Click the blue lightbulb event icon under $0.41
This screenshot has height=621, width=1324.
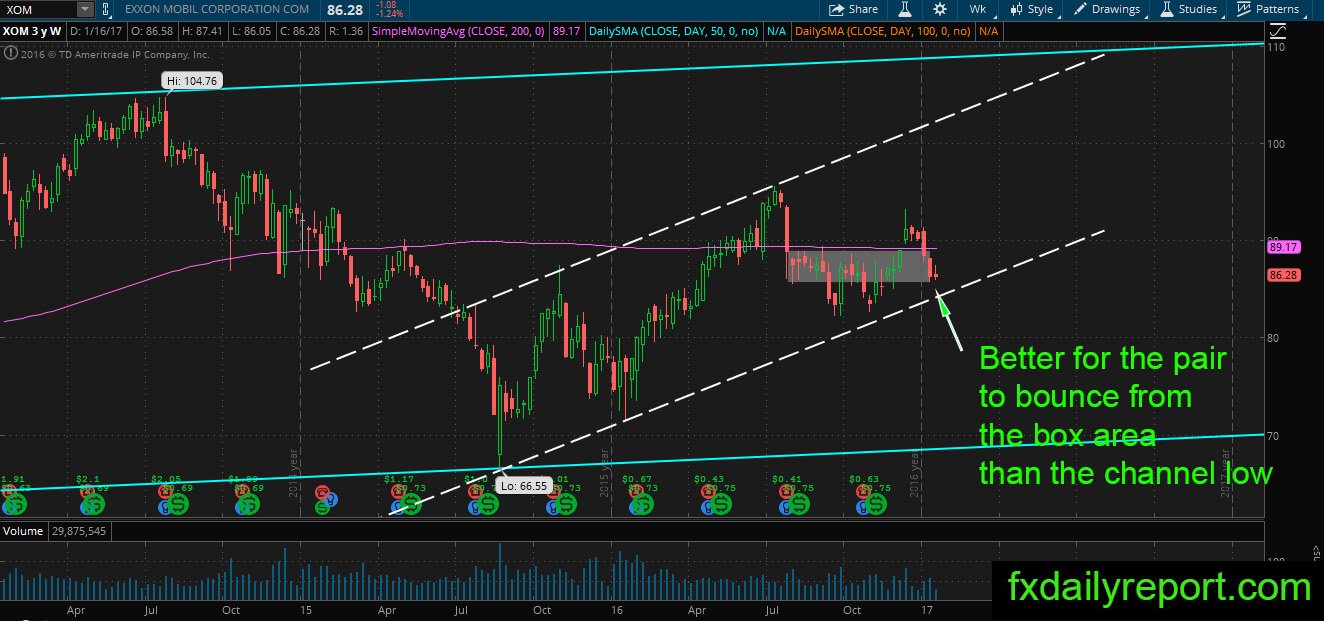click(785, 508)
